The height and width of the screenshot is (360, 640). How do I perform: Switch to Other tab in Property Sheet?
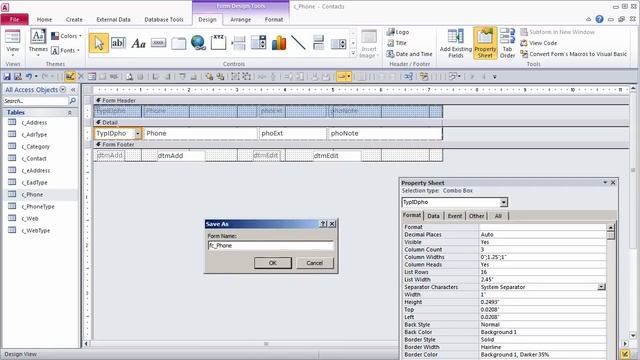coord(476,216)
